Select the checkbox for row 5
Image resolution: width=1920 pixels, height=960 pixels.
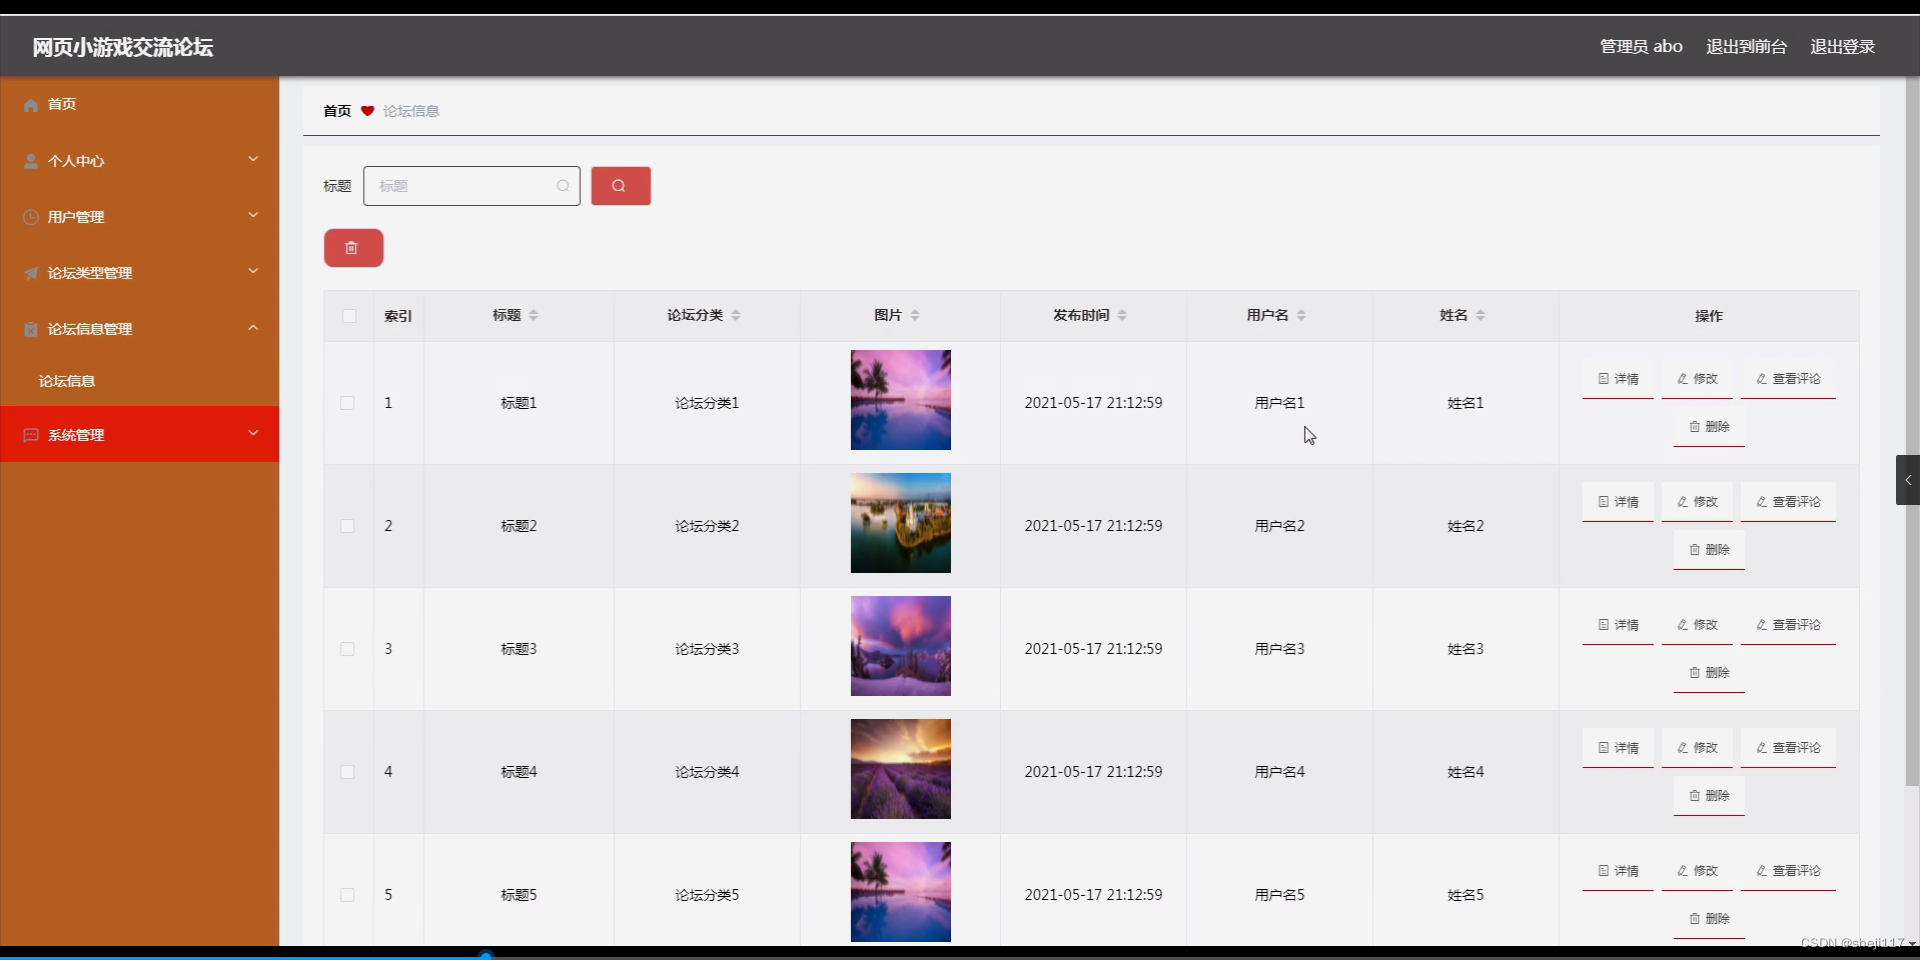click(347, 895)
